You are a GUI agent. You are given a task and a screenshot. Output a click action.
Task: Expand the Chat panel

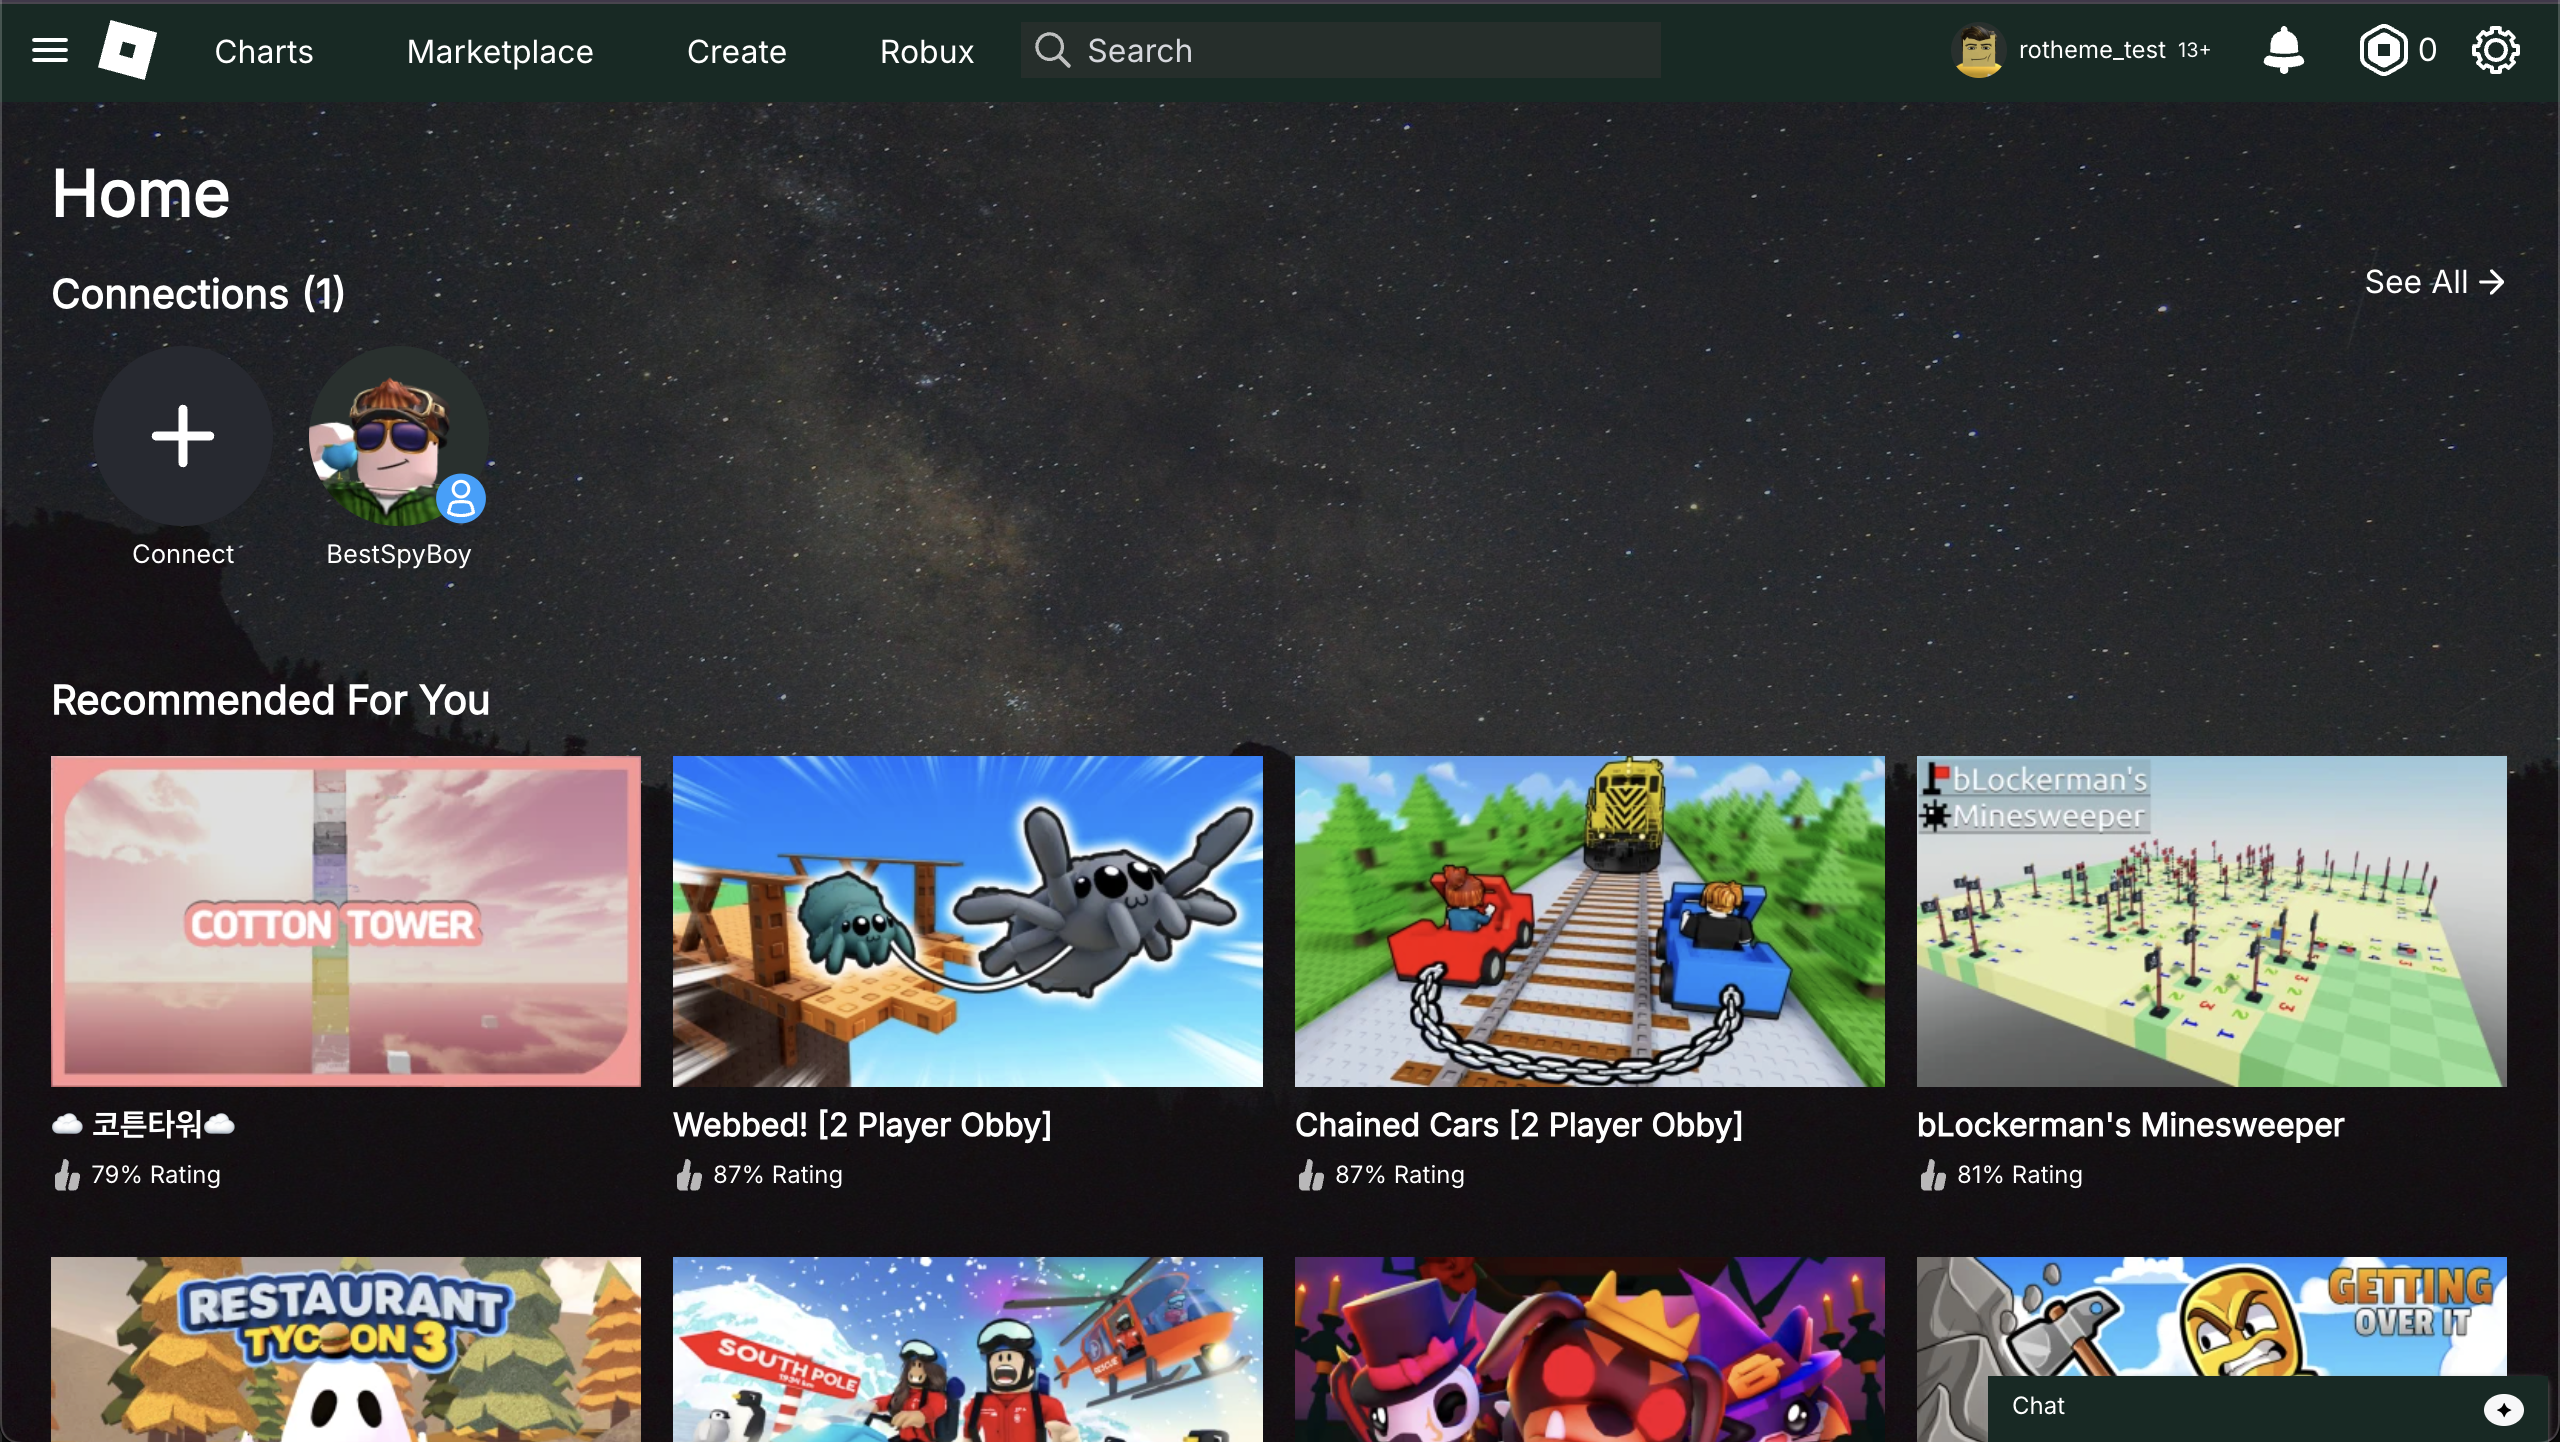(x=2040, y=1405)
